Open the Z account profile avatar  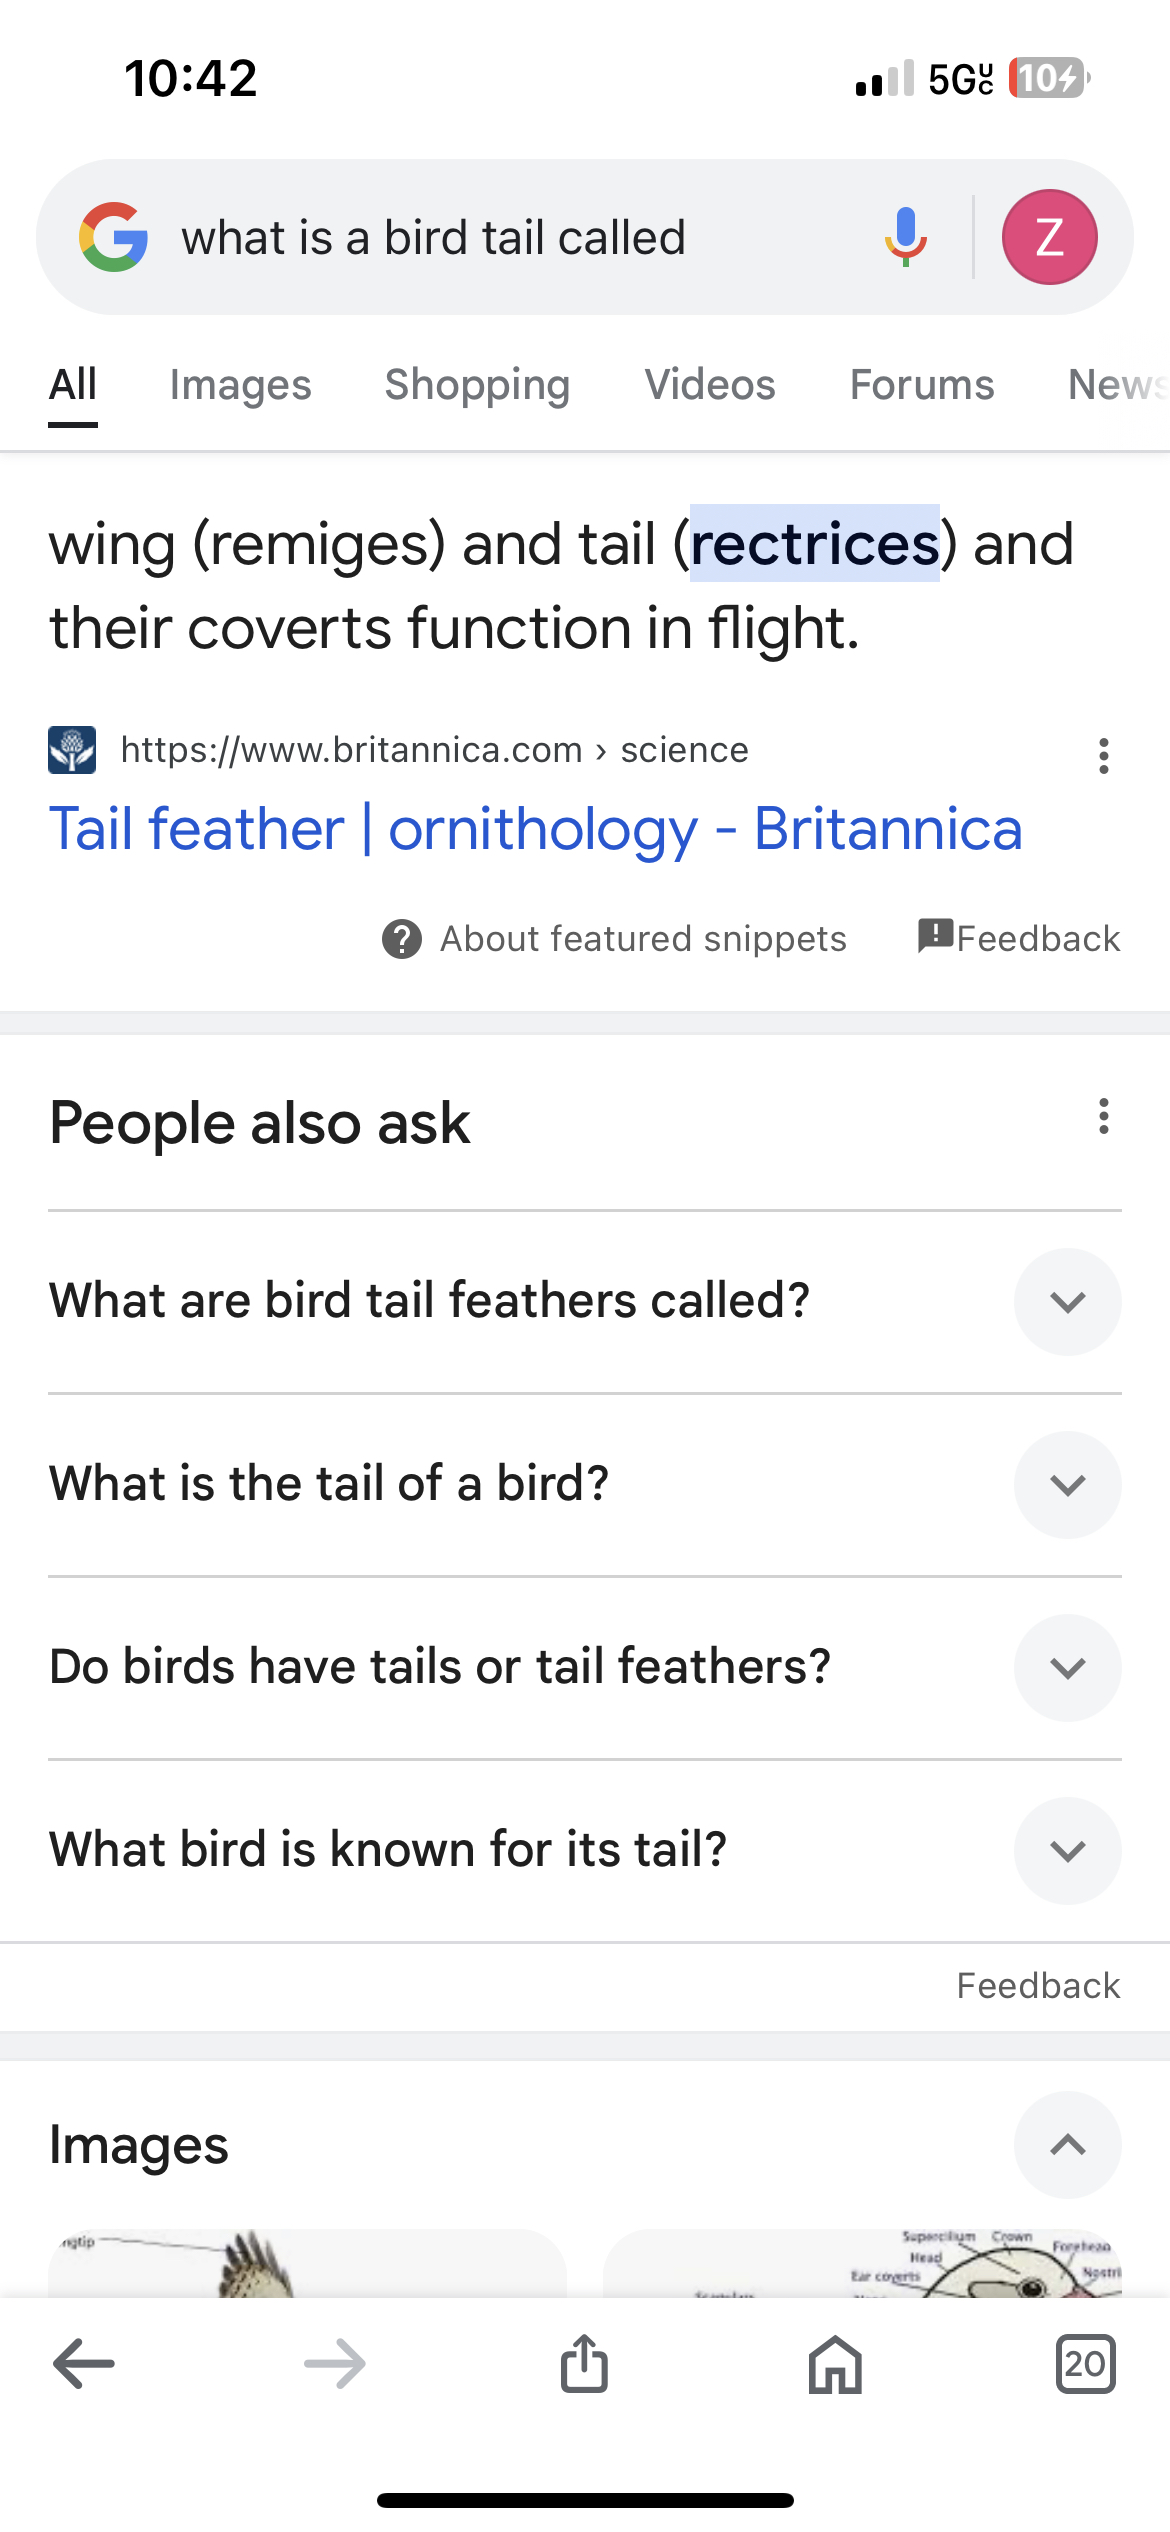pyautogui.click(x=1049, y=237)
